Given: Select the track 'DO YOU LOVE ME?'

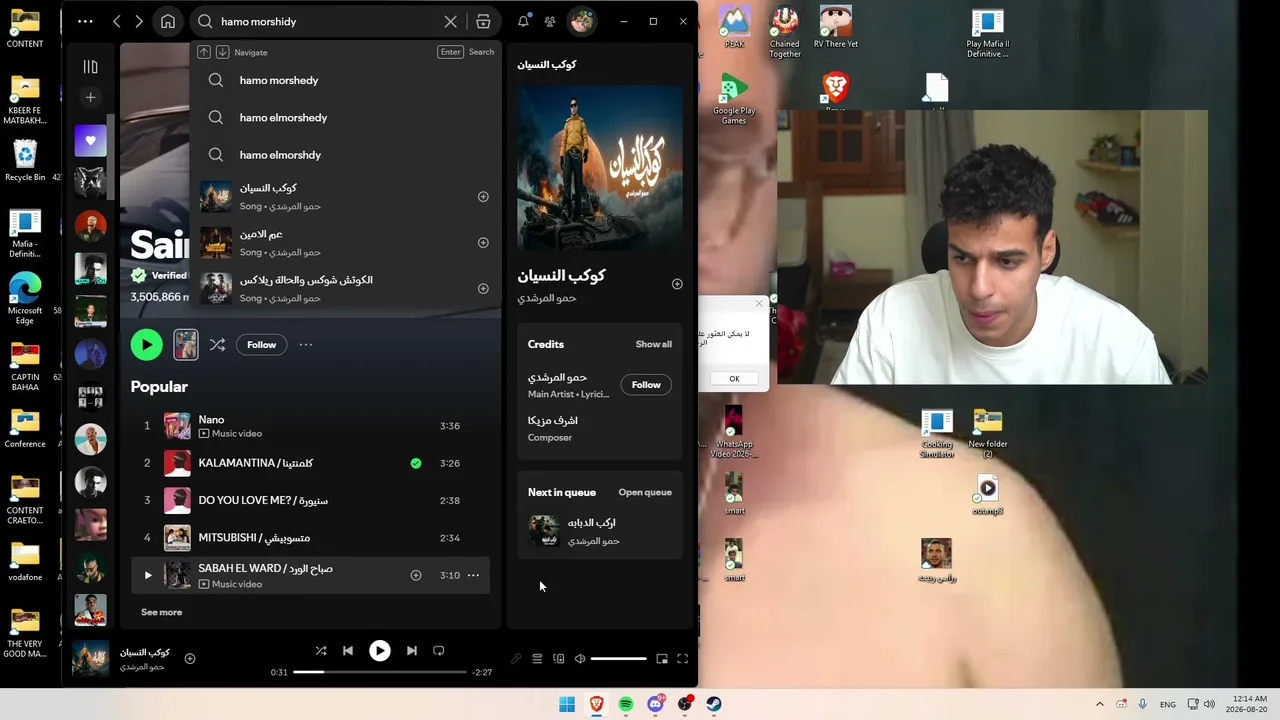Looking at the screenshot, I should [310, 500].
